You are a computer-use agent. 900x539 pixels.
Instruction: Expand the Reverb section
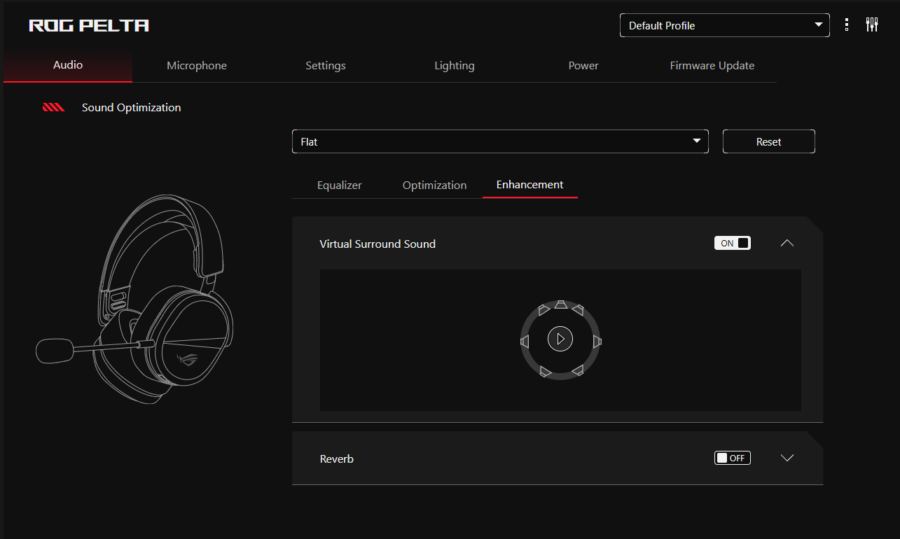(787, 457)
